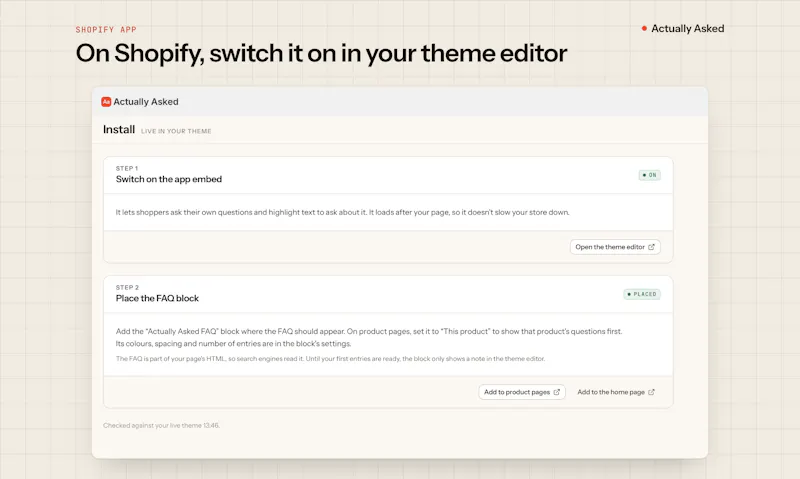Follow the Add to the home page link
The height and width of the screenshot is (479, 800).
pyautogui.click(x=616, y=392)
